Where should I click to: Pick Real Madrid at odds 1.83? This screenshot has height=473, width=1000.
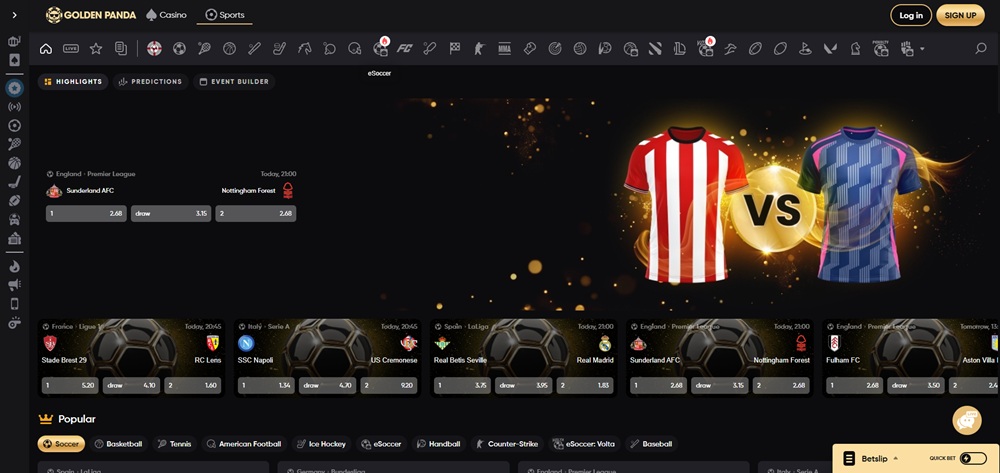point(585,385)
